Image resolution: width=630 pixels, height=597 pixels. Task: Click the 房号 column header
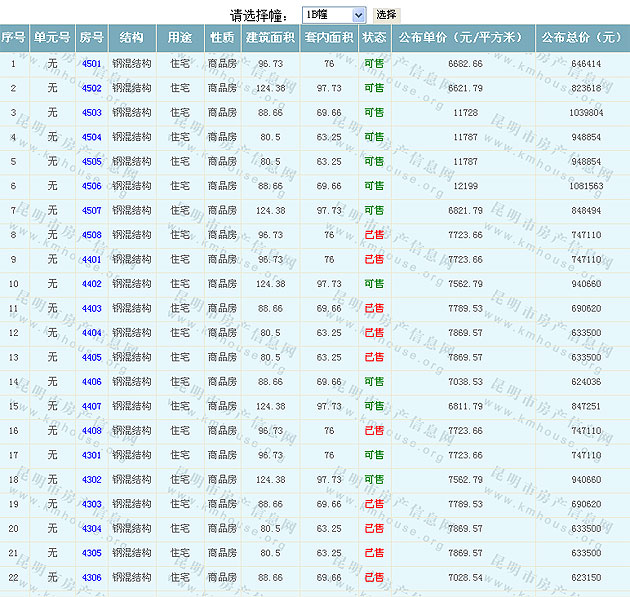click(x=91, y=38)
